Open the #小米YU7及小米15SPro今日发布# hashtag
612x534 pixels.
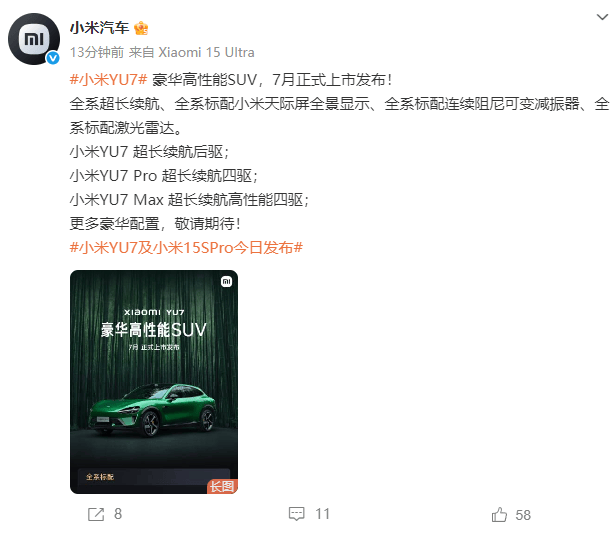point(186,247)
